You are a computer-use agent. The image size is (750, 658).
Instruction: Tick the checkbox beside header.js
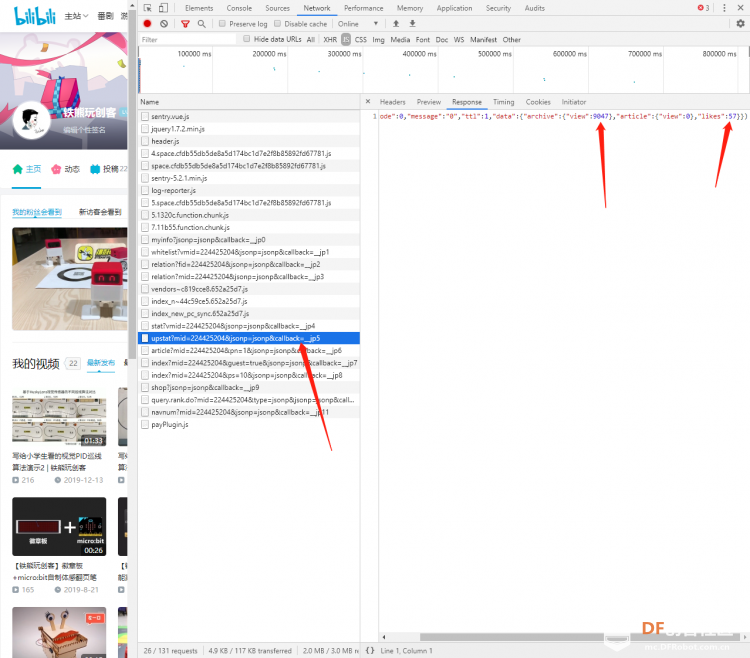click(145, 141)
